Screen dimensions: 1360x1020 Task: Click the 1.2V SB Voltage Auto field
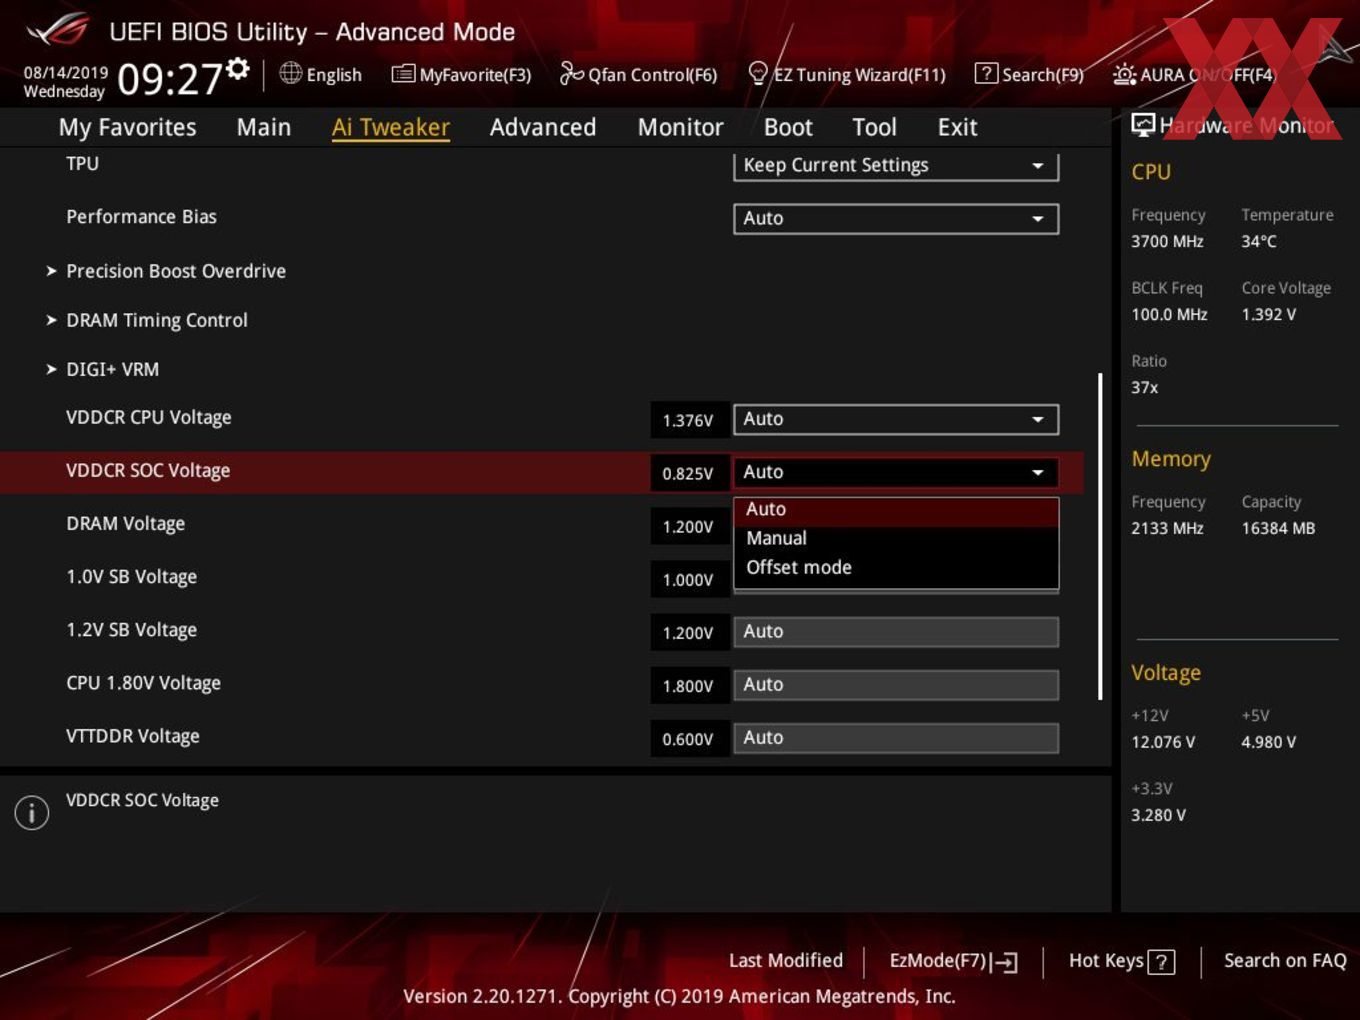click(x=896, y=632)
